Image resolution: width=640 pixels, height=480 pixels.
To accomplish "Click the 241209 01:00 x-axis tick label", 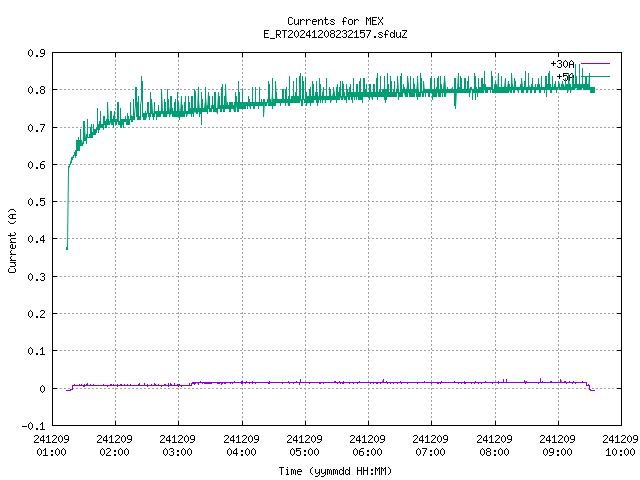I will click(x=51, y=445).
